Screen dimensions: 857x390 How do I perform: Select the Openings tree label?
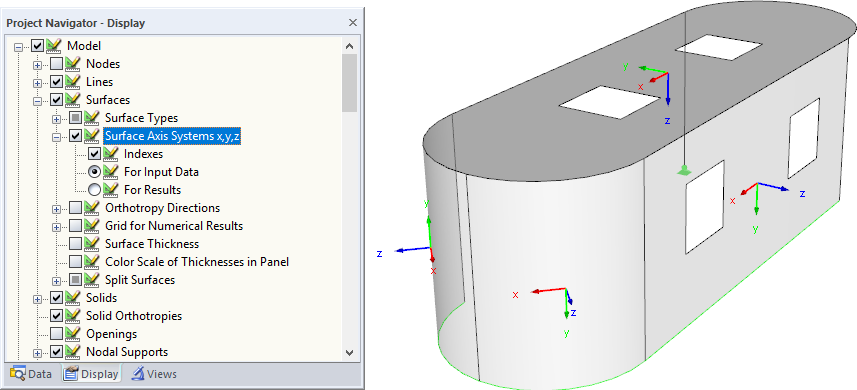[111, 334]
